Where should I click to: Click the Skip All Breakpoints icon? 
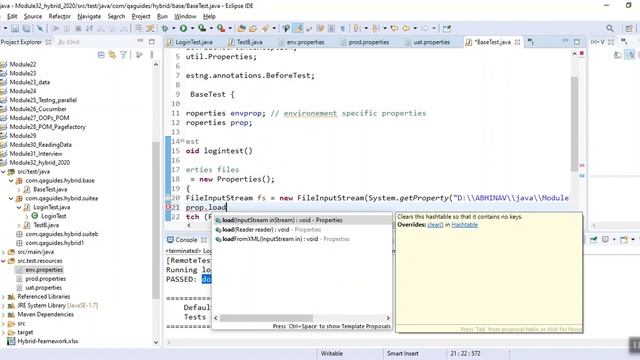(x=40, y=29)
